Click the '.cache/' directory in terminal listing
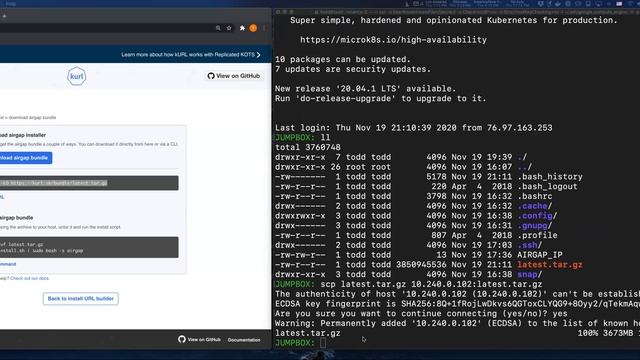The height and width of the screenshot is (360, 640). [535, 206]
